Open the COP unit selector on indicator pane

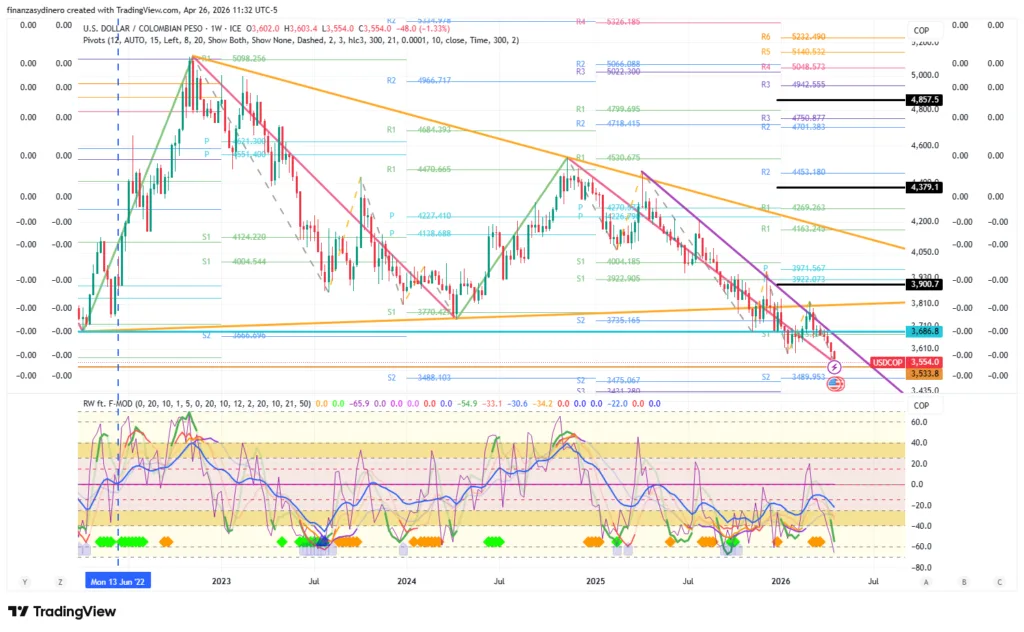921,406
